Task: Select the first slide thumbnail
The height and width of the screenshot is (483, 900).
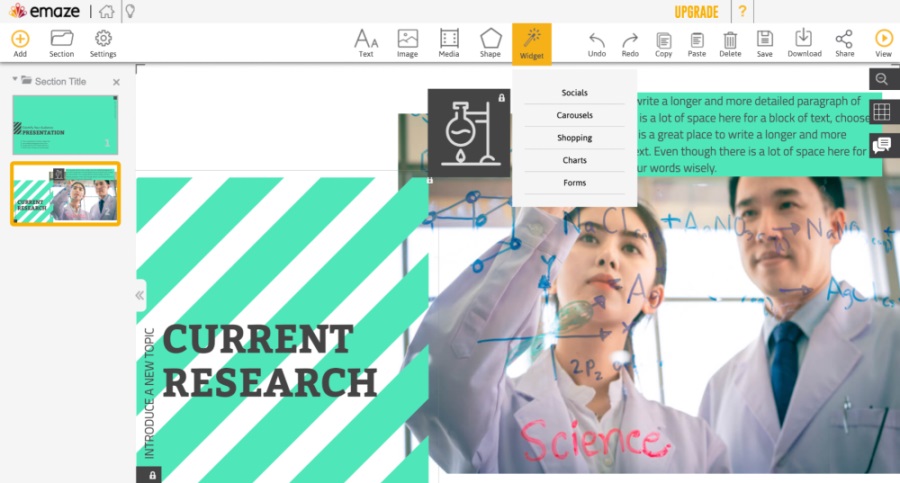Action: pos(65,124)
